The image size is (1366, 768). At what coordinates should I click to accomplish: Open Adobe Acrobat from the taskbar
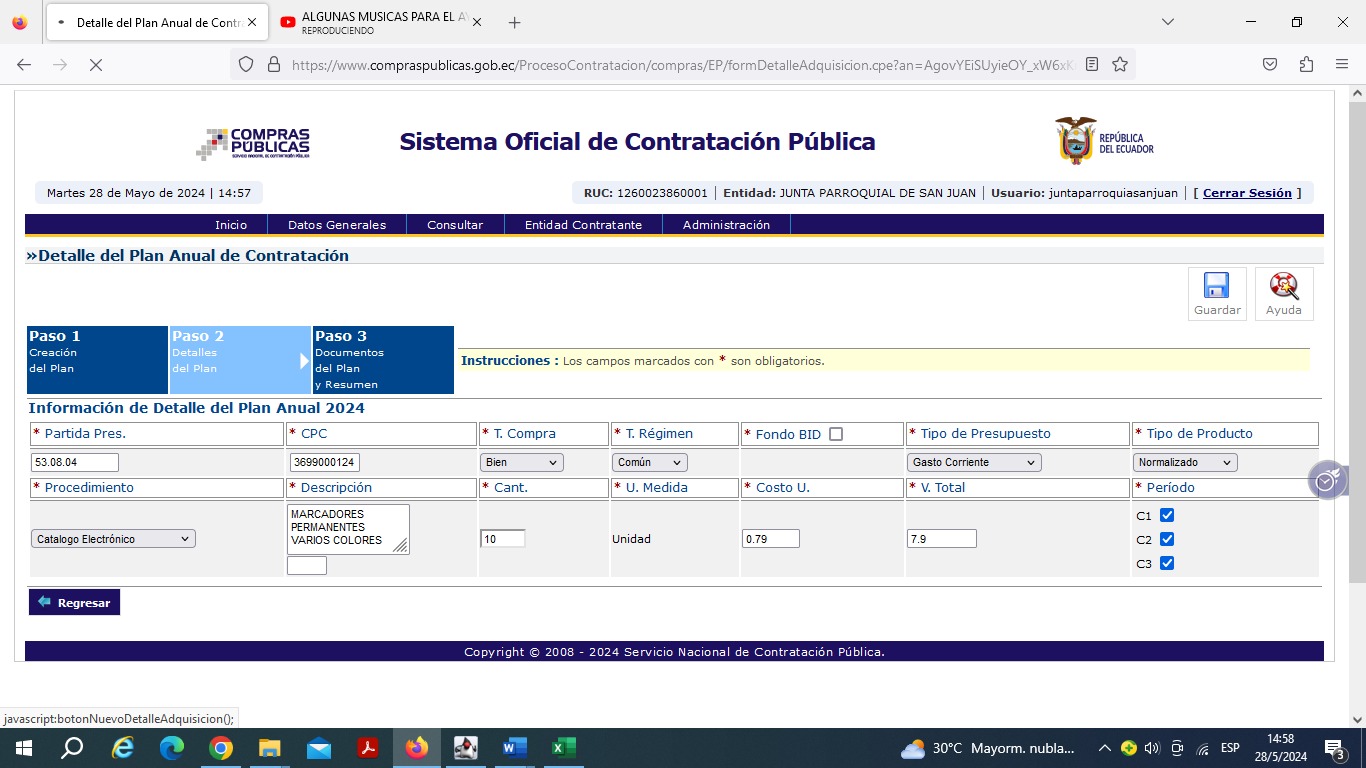coord(368,748)
